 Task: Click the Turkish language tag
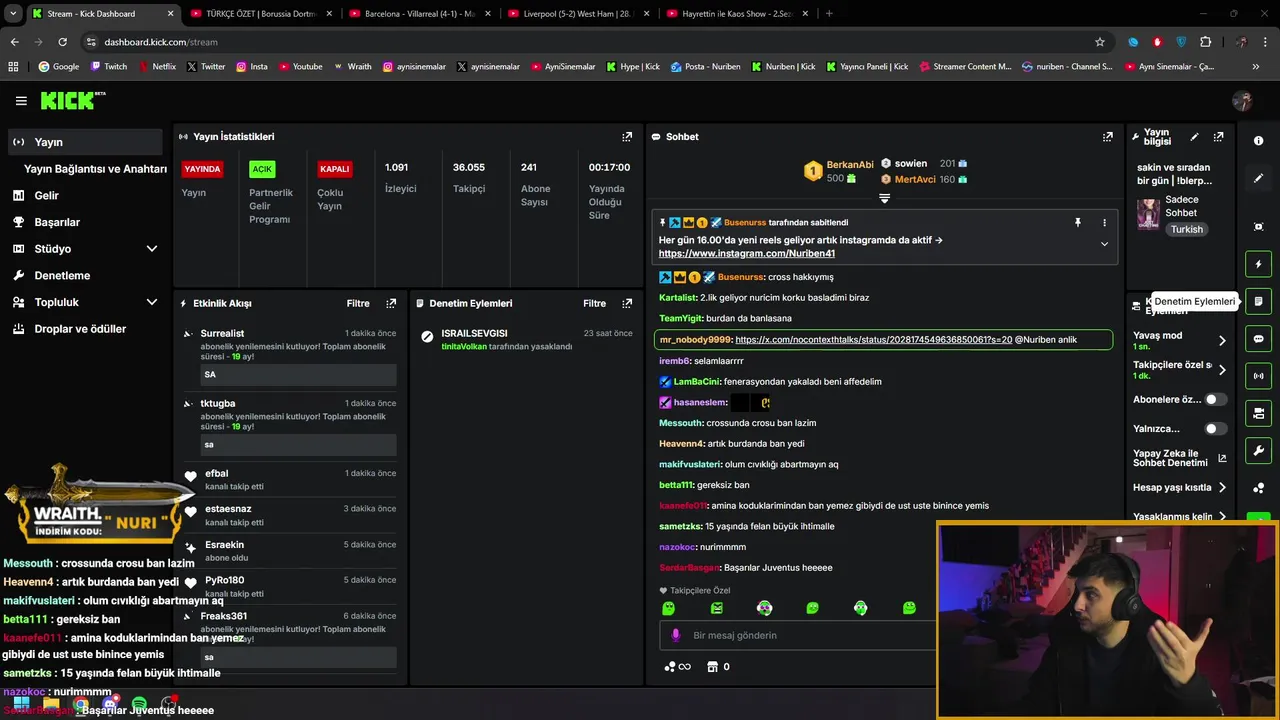click(x=1187, y=229)
